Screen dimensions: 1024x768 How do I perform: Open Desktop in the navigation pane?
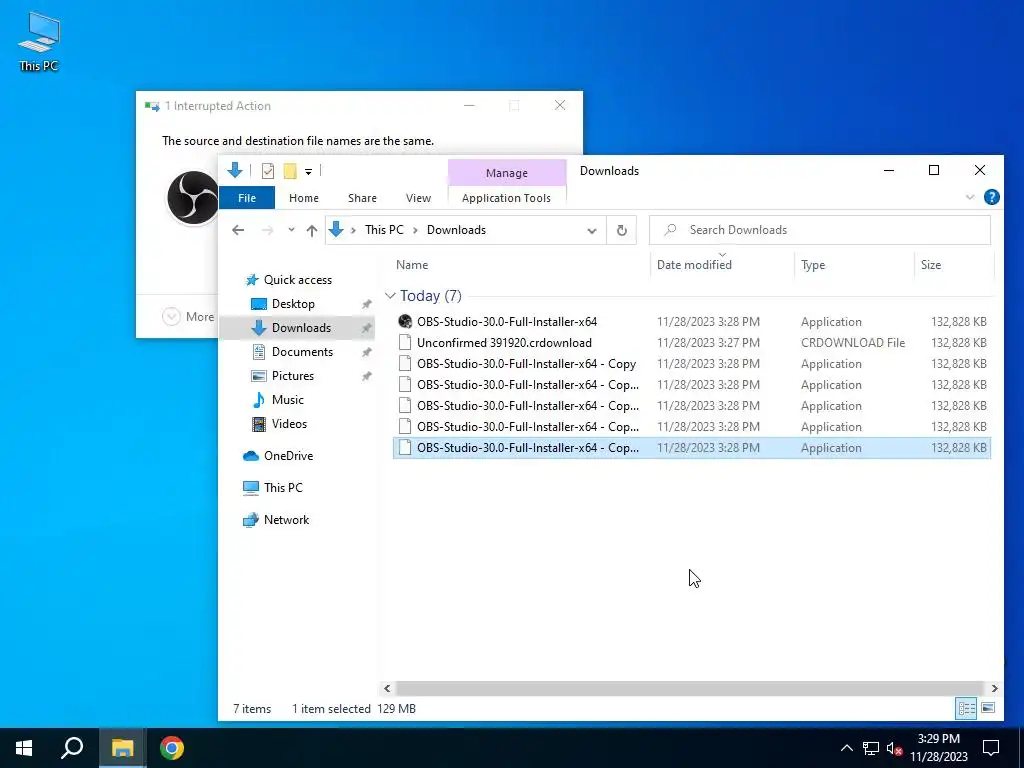pyautogui.click(x=293, y=304)
